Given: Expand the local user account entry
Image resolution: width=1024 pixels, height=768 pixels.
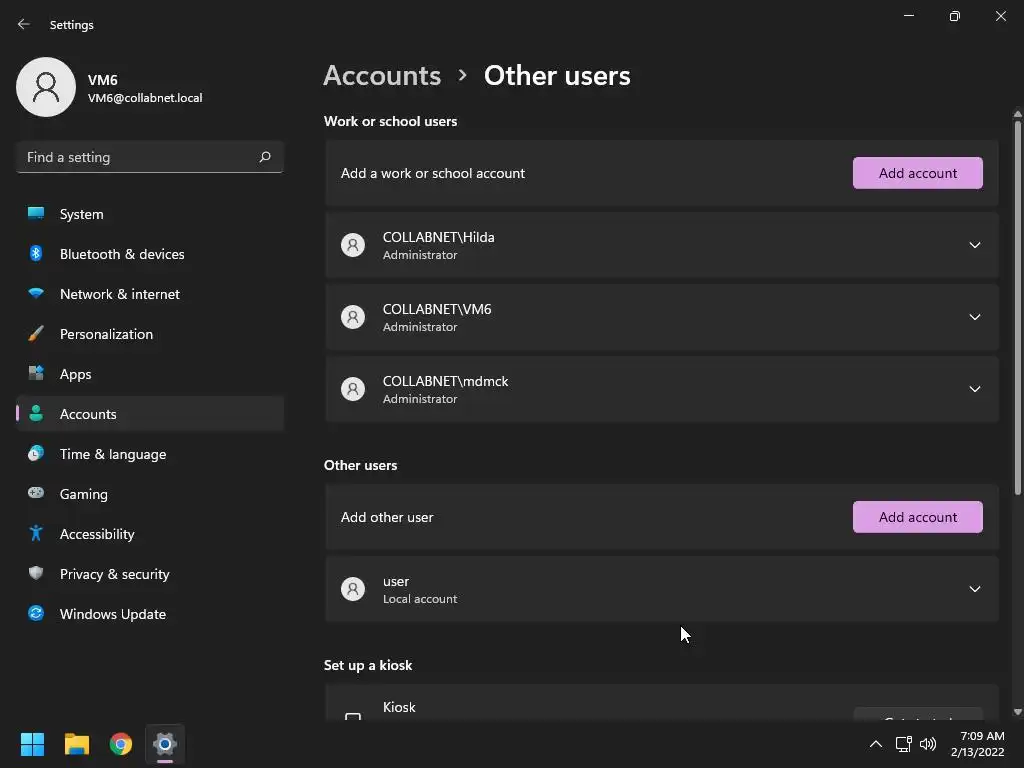Looking at the screenshot, I should pos(974,589).
